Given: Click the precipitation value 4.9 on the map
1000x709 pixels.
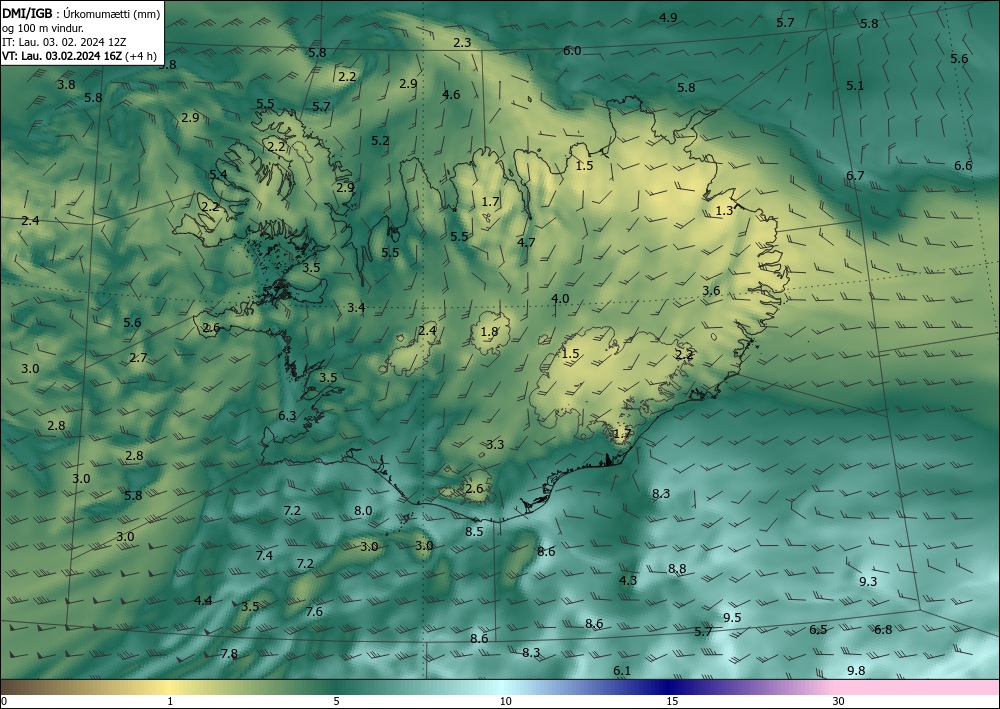Looking at the screenshot, I should click(x=668, y=18).
